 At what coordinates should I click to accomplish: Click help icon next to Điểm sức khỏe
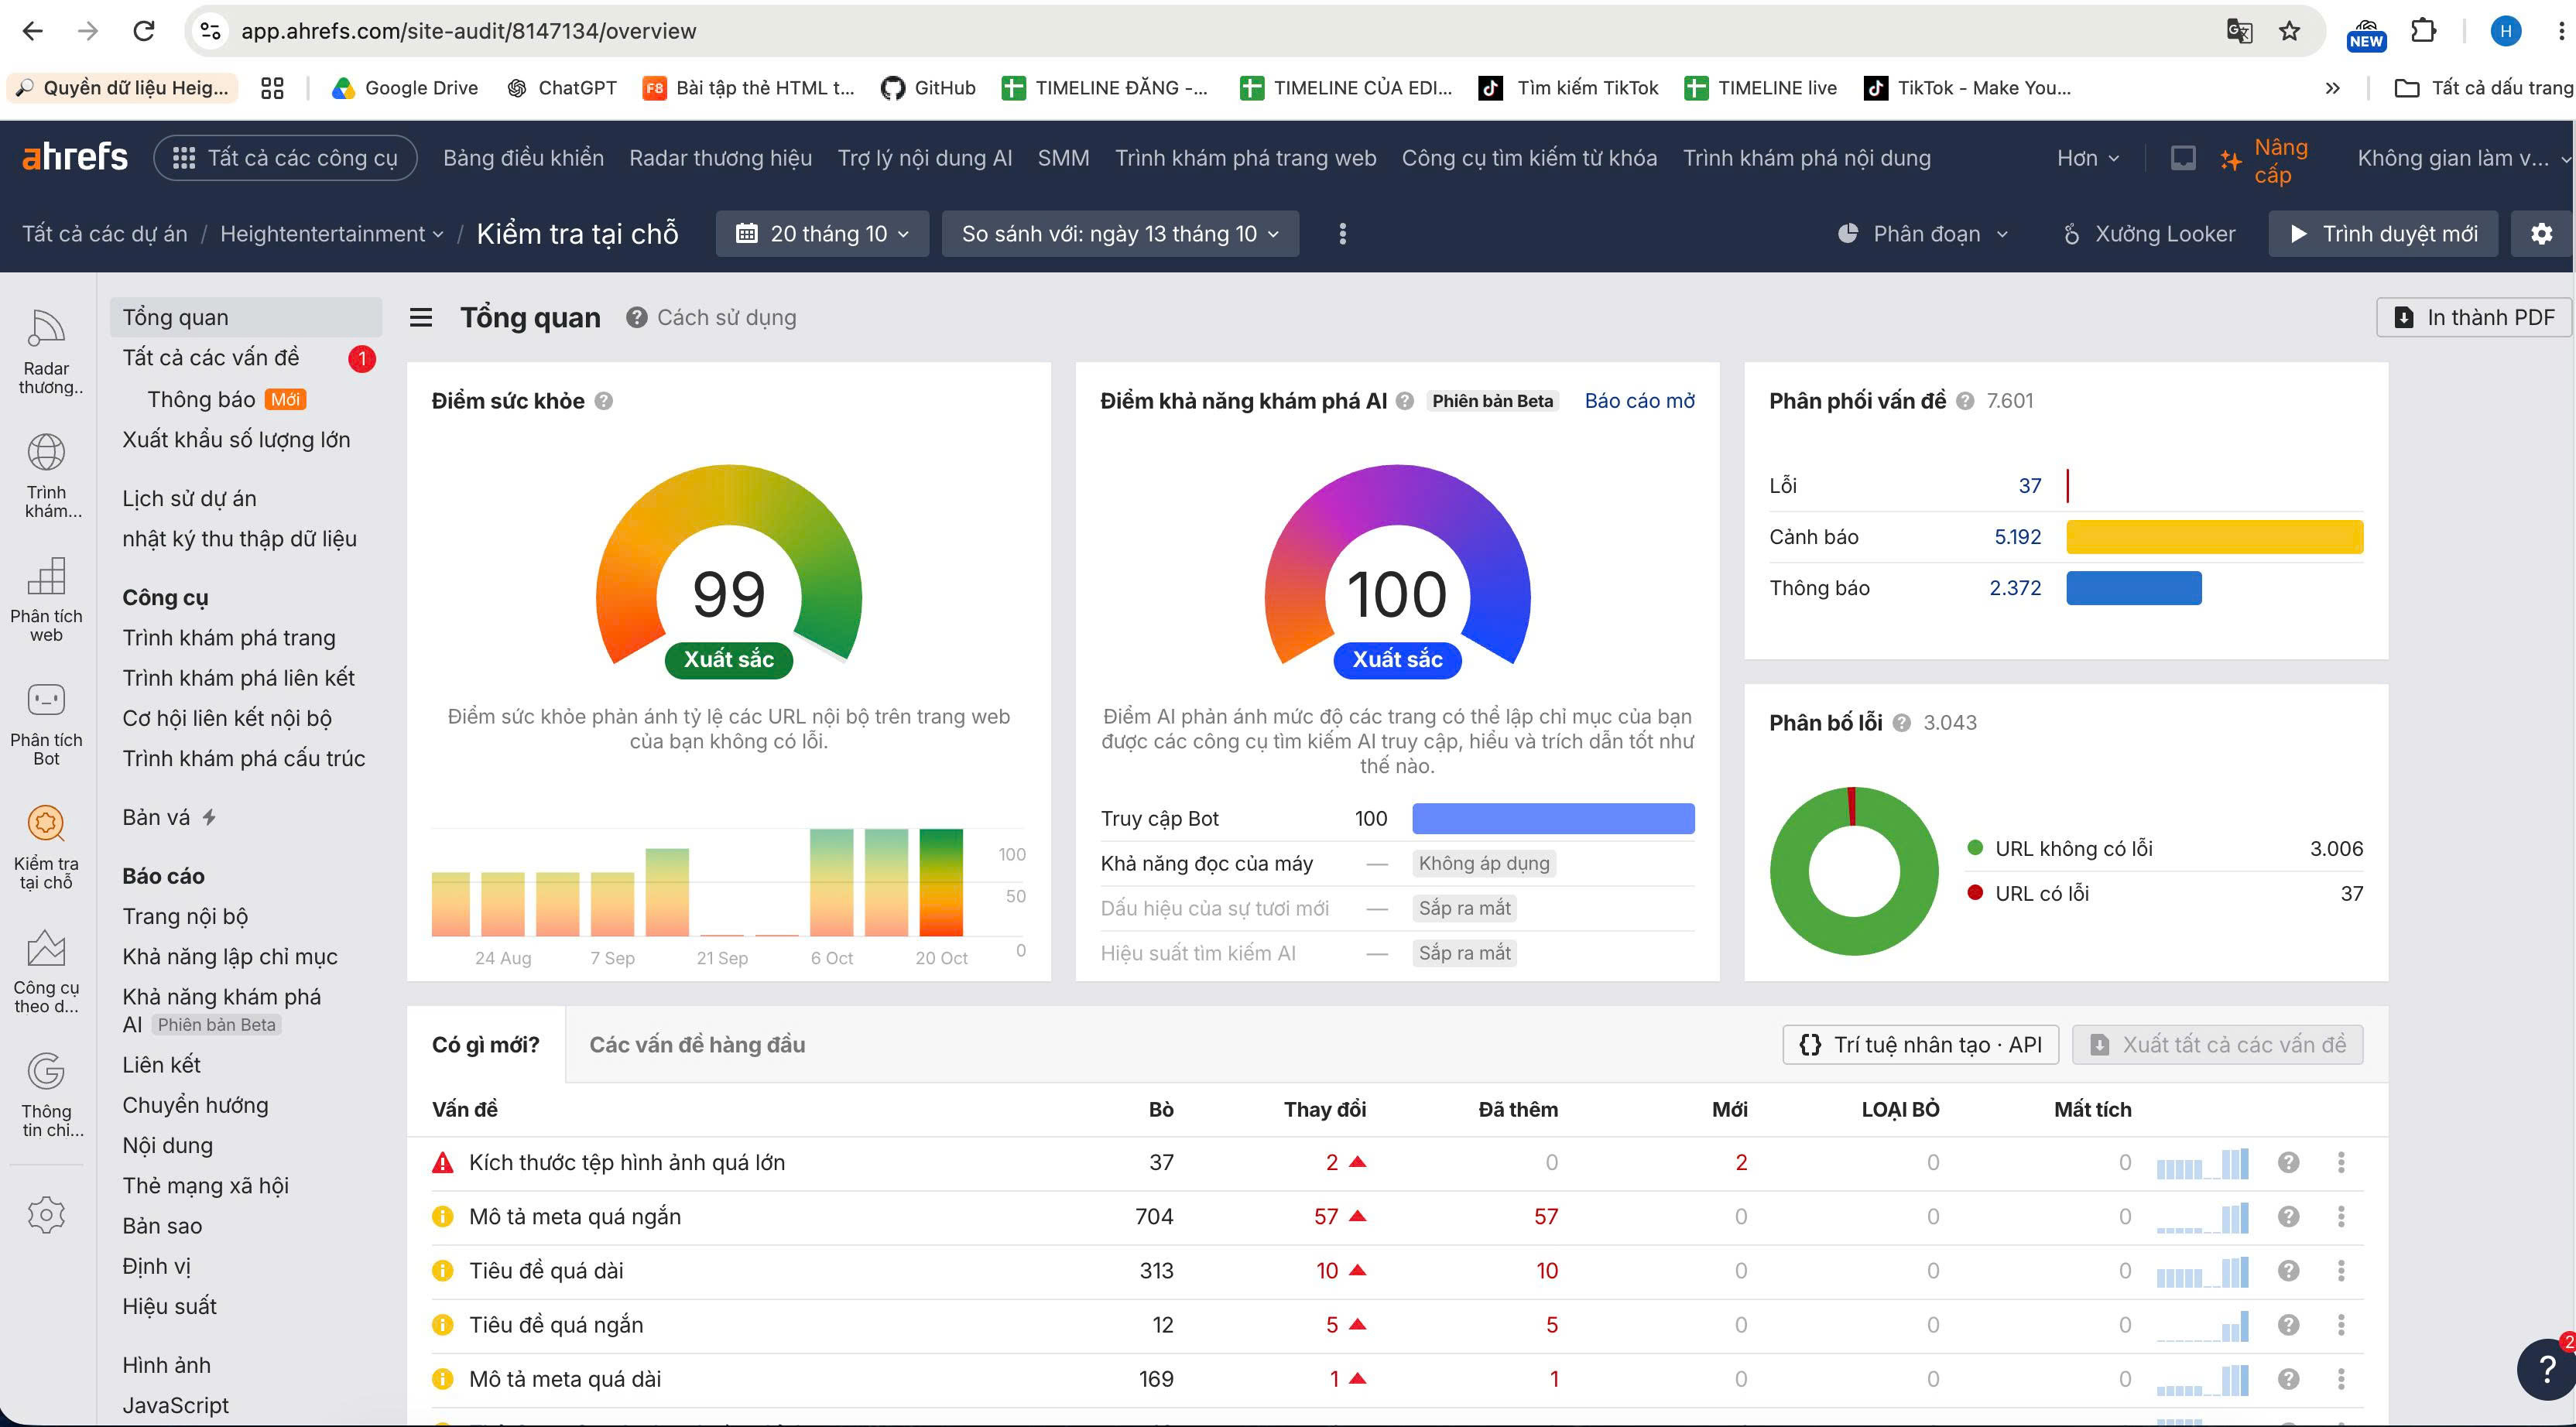603,401
